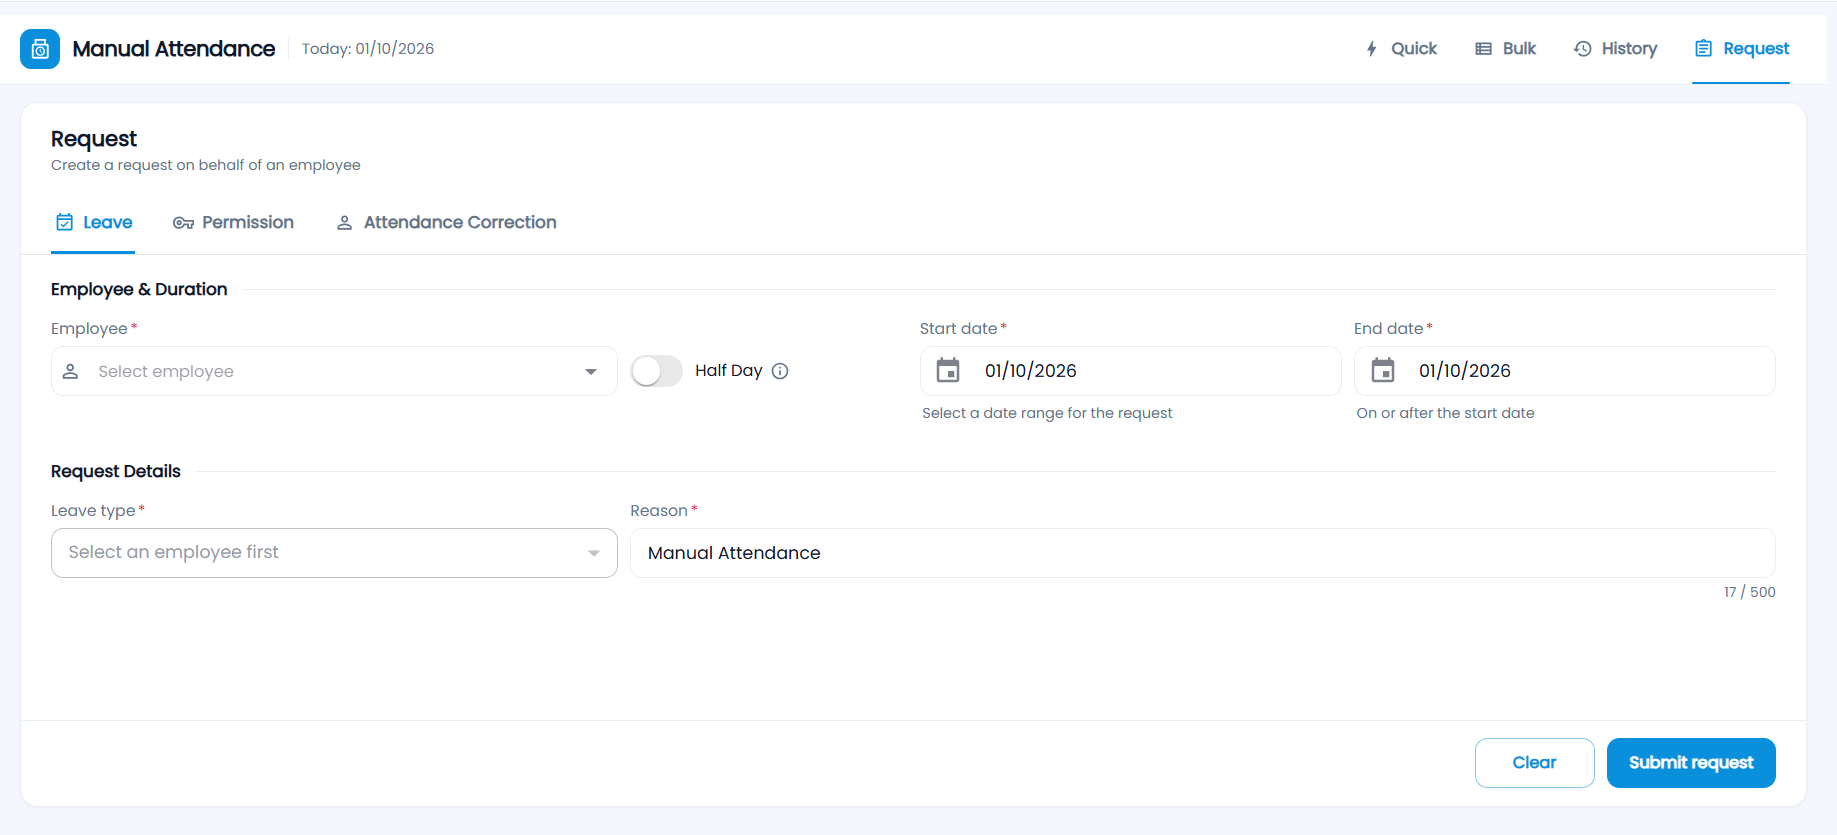1837x835 pixels.
Task: Select the Attendance Correction sub-tab
Action: point(446,222)
